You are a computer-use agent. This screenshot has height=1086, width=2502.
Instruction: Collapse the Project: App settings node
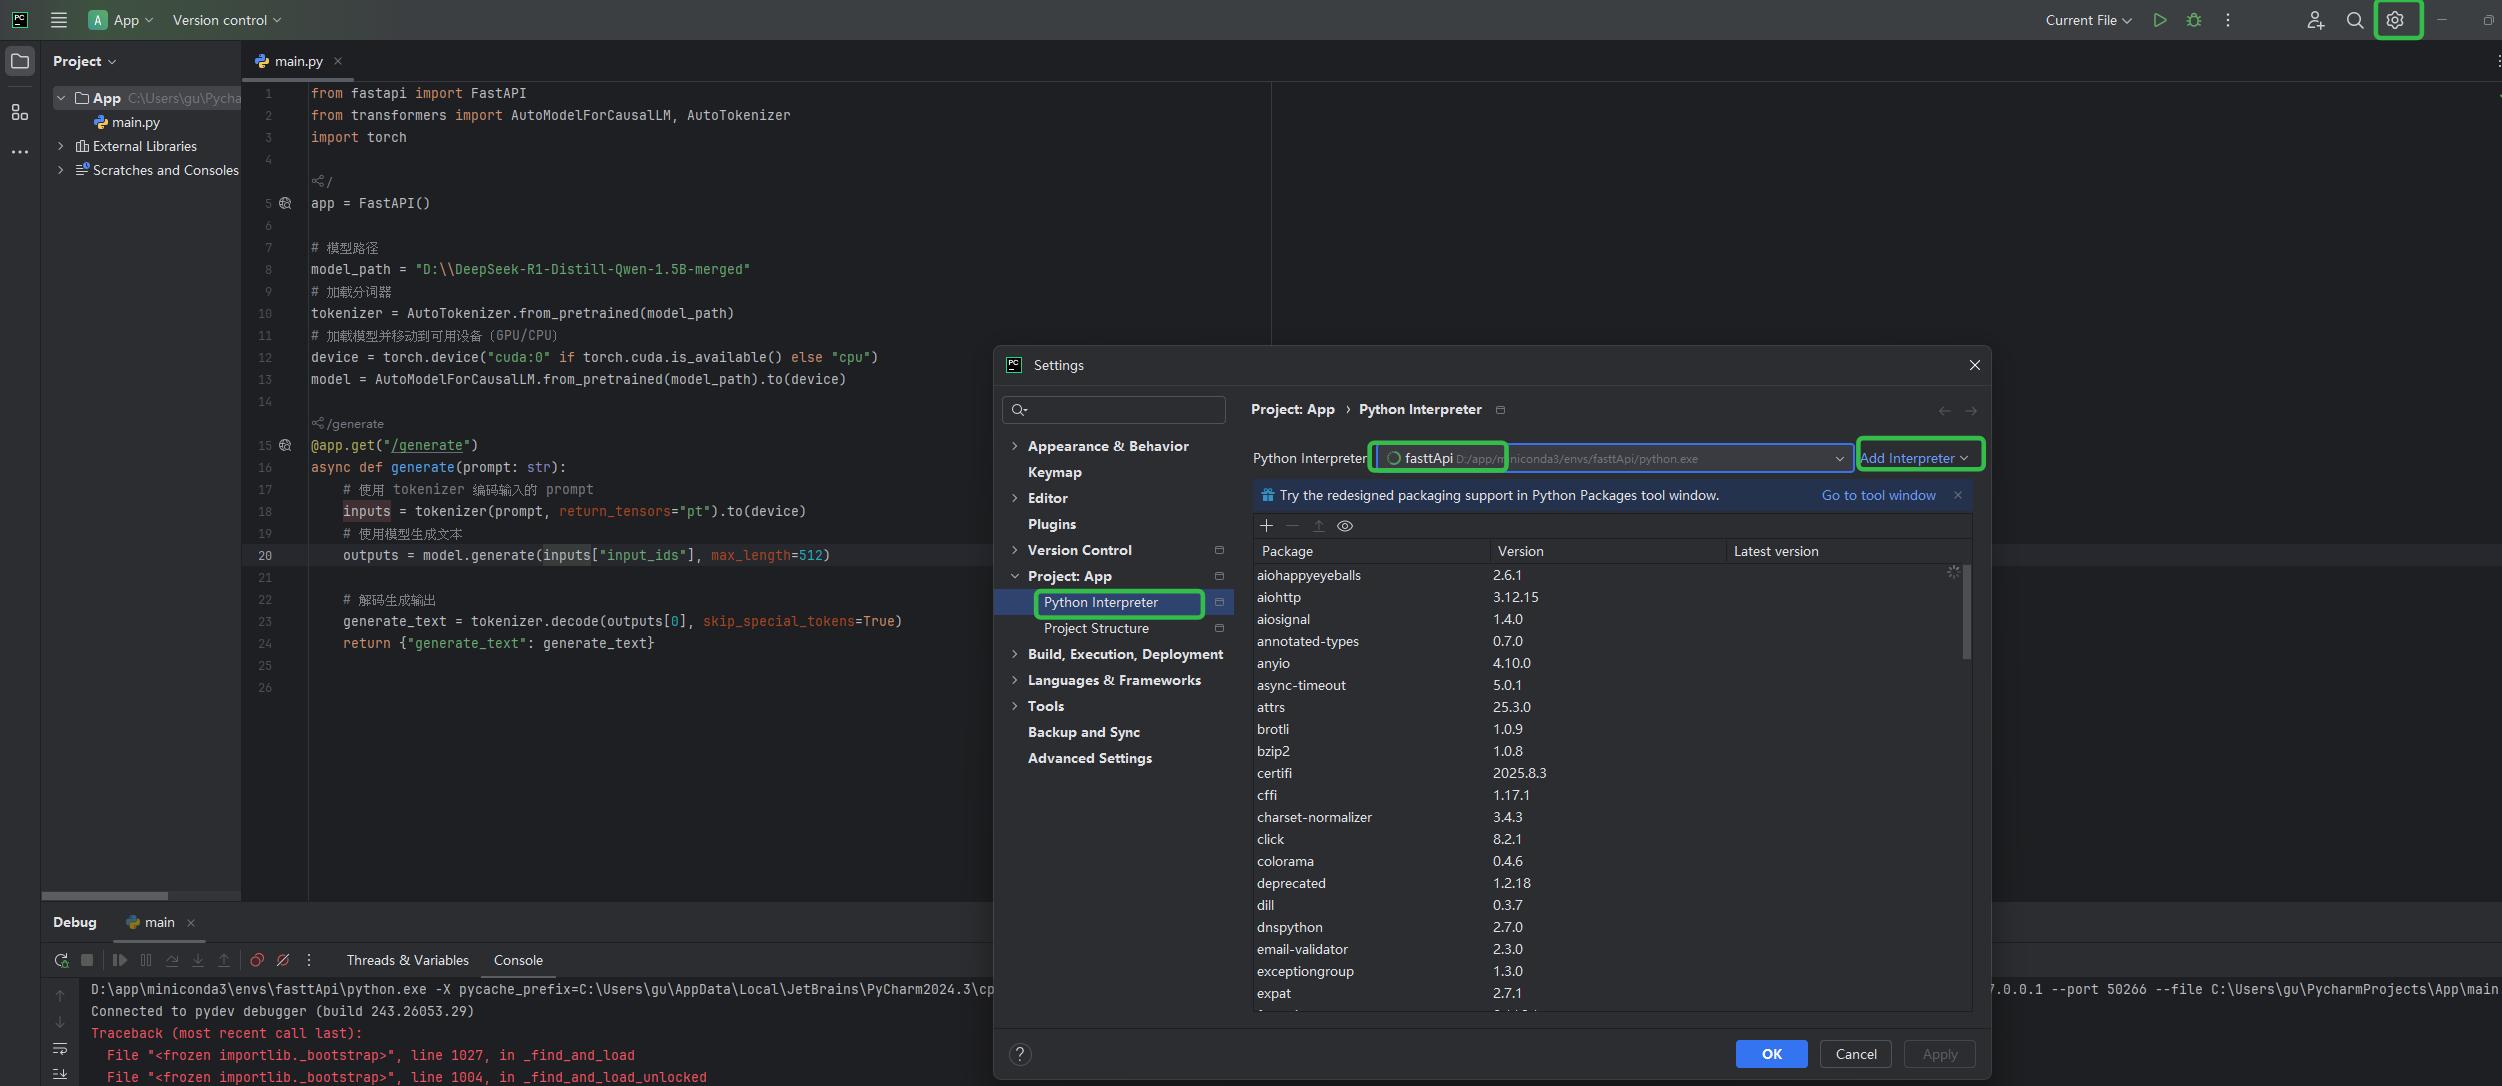(1015, 576)
